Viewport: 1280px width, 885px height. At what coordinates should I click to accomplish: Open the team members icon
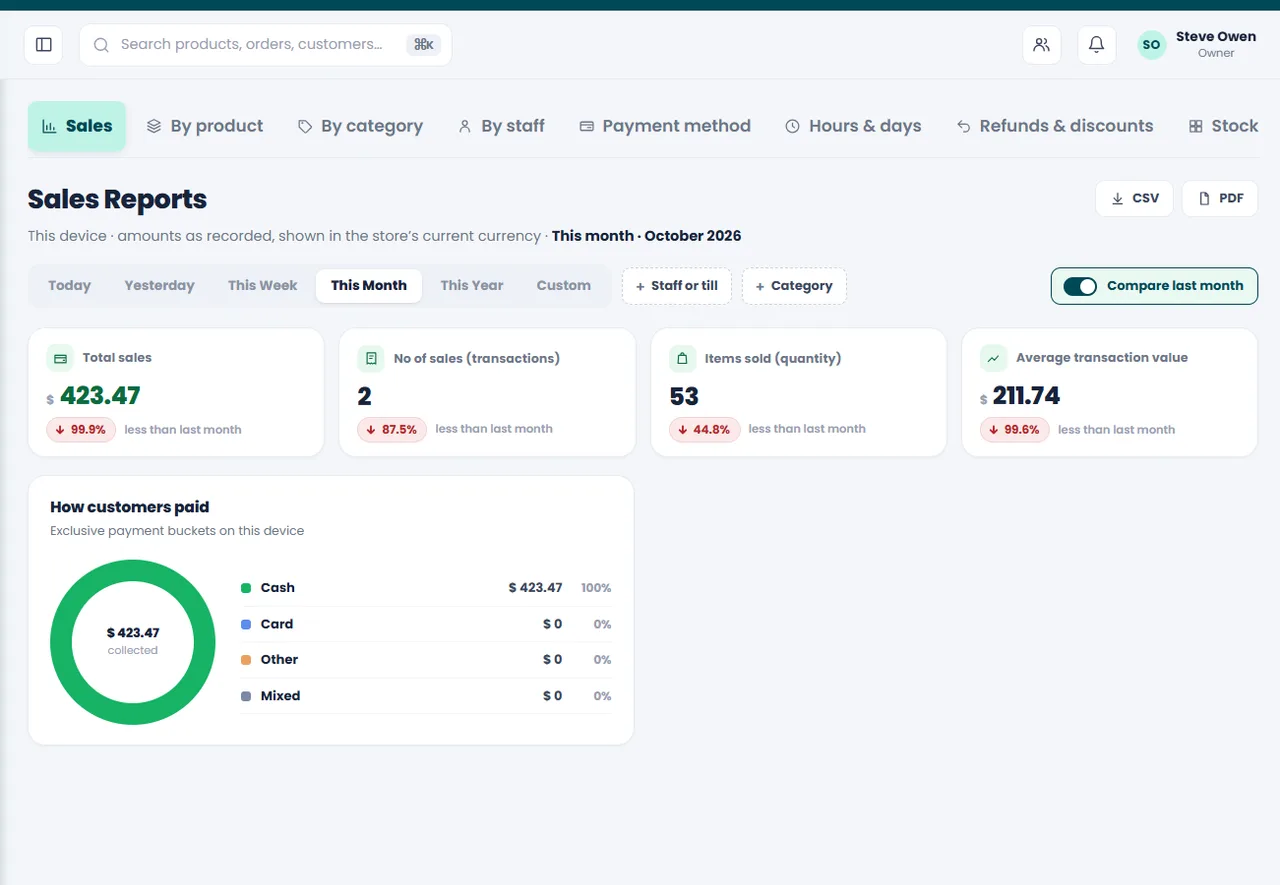[x=1041, y=45]
